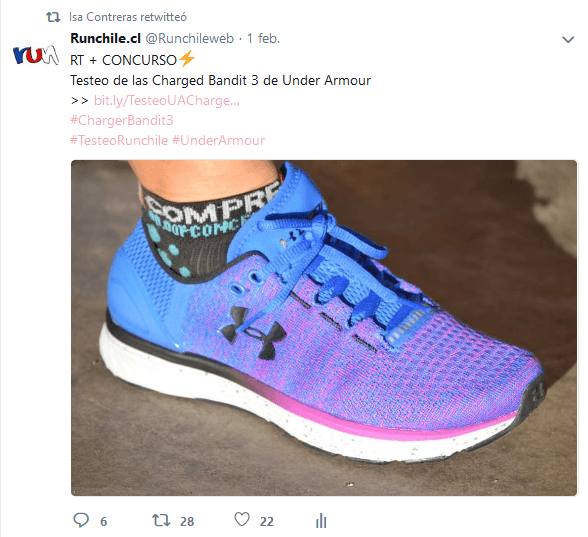Open the #ChargerBandit3 hashtag

122,120
